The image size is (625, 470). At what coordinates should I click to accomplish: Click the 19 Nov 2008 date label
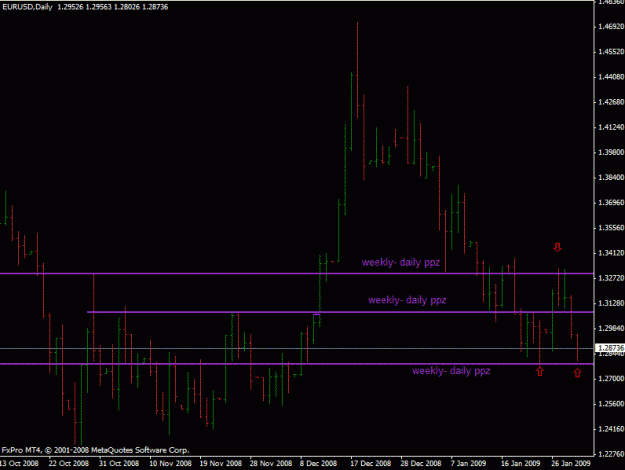220,464
